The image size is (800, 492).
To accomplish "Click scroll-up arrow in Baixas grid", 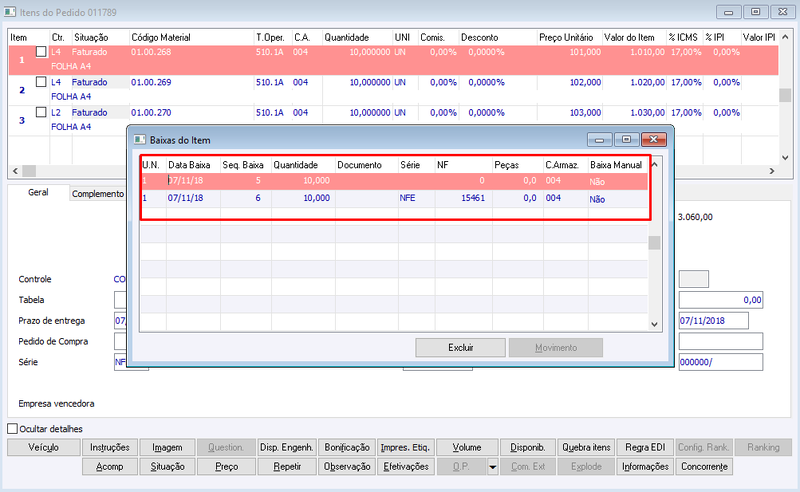I will [655, 165].
